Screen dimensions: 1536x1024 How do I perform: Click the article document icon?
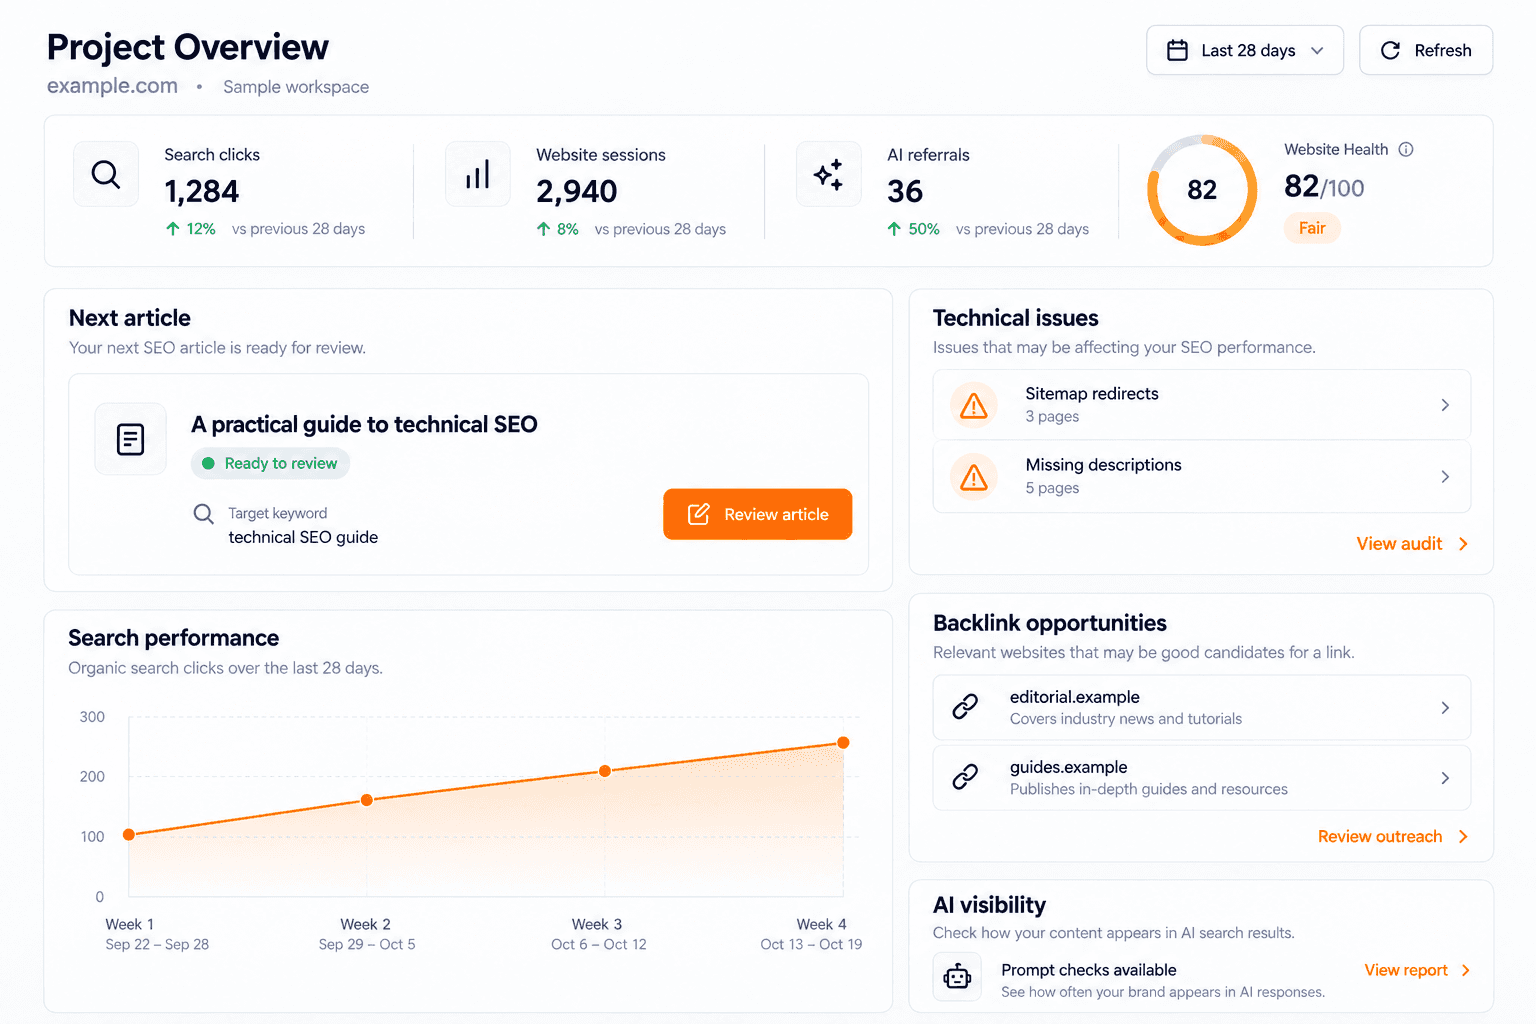(x=130, y=439)
